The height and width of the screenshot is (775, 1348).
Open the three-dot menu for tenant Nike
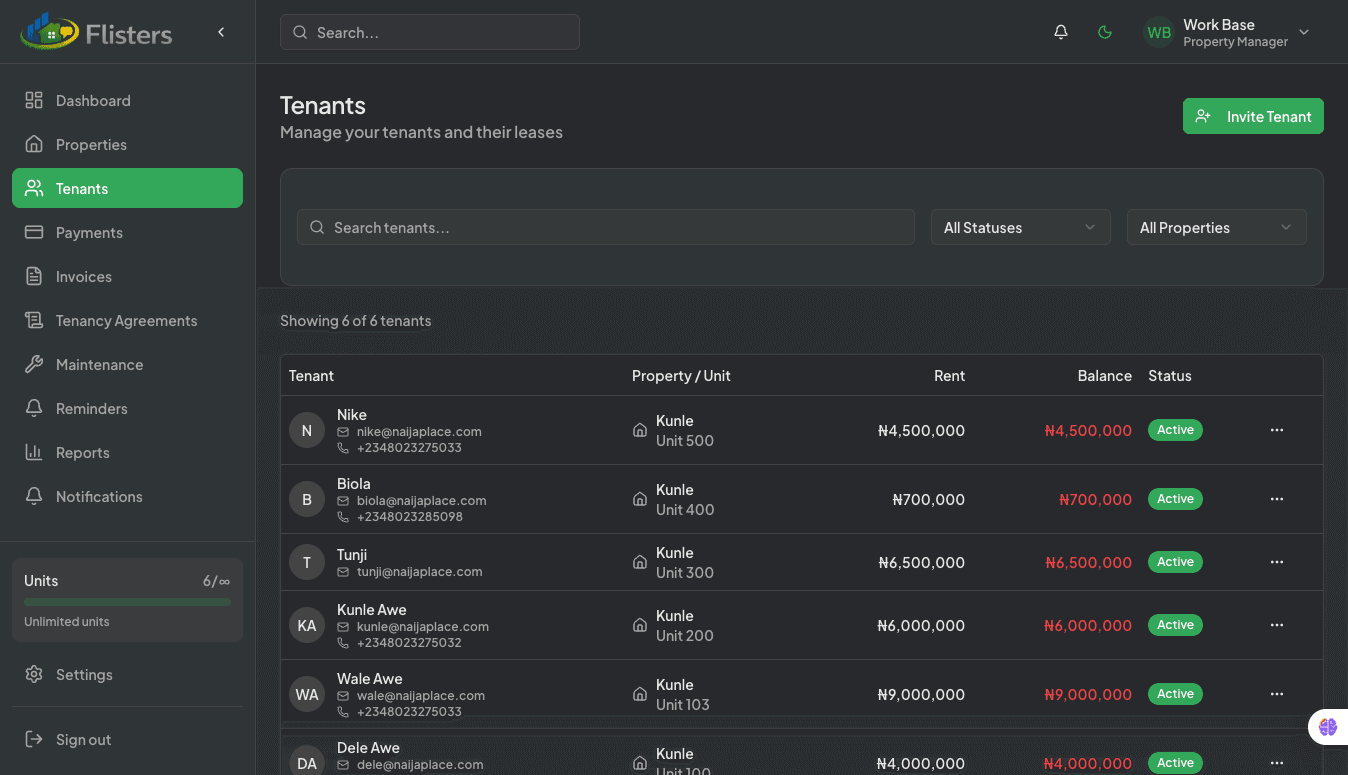pos(1276,430)
